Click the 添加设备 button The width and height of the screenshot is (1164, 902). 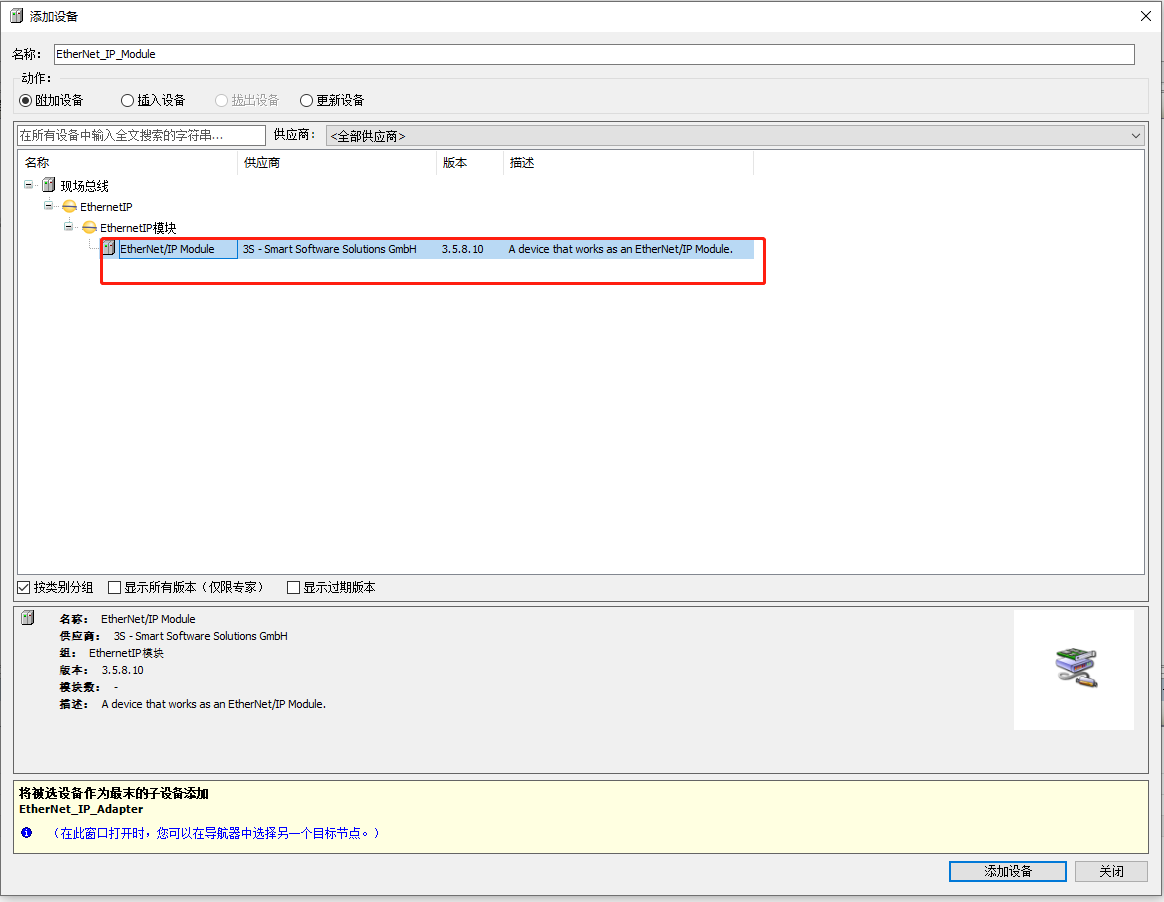1007,872
